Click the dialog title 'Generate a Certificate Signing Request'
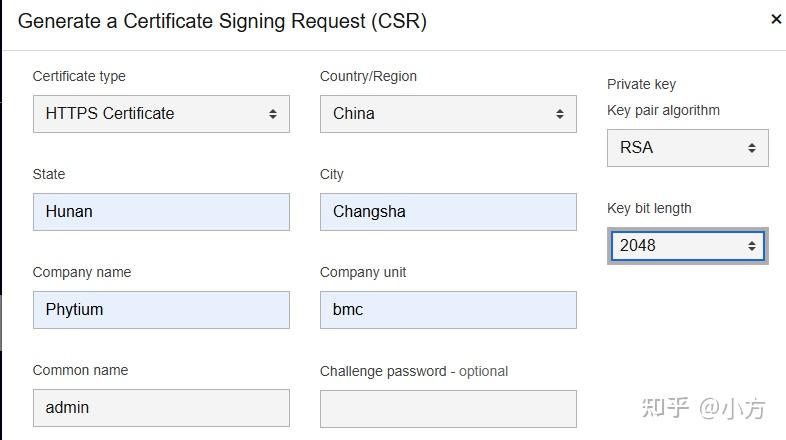Viewport: 786px width, 440px height. point(222,21)
